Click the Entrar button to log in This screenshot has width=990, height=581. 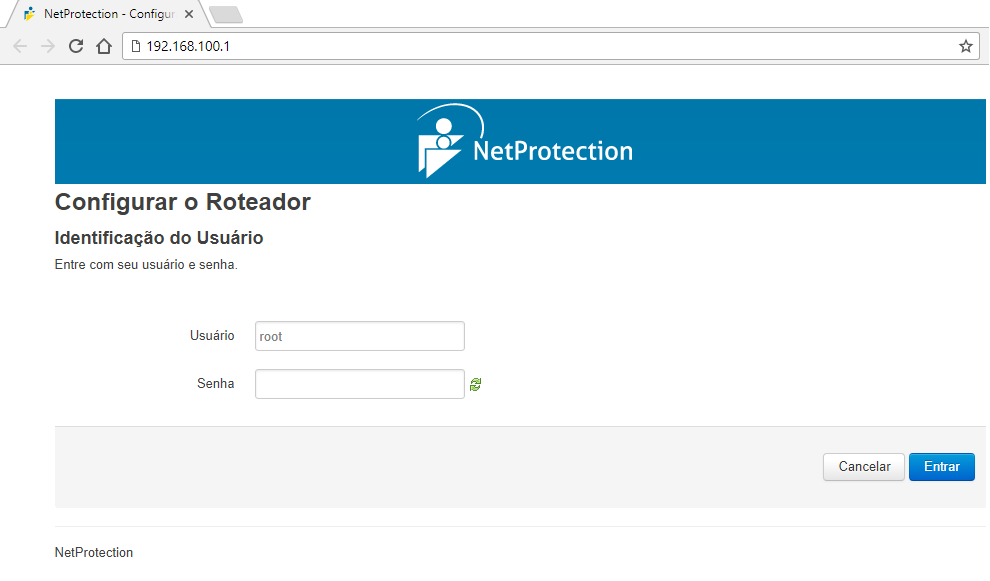pos(942,467)
